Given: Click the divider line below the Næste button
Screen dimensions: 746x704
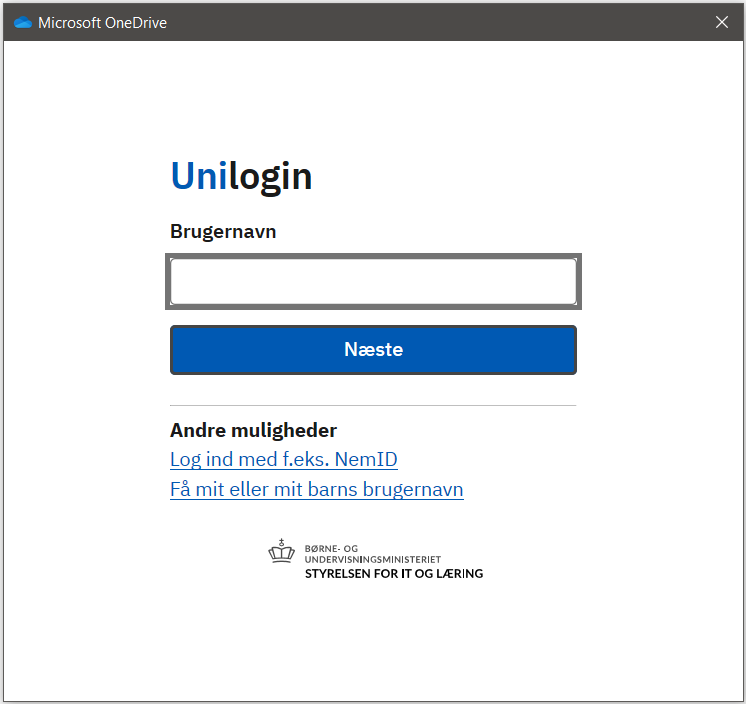Looking at the screenshot, I should 373,406.
